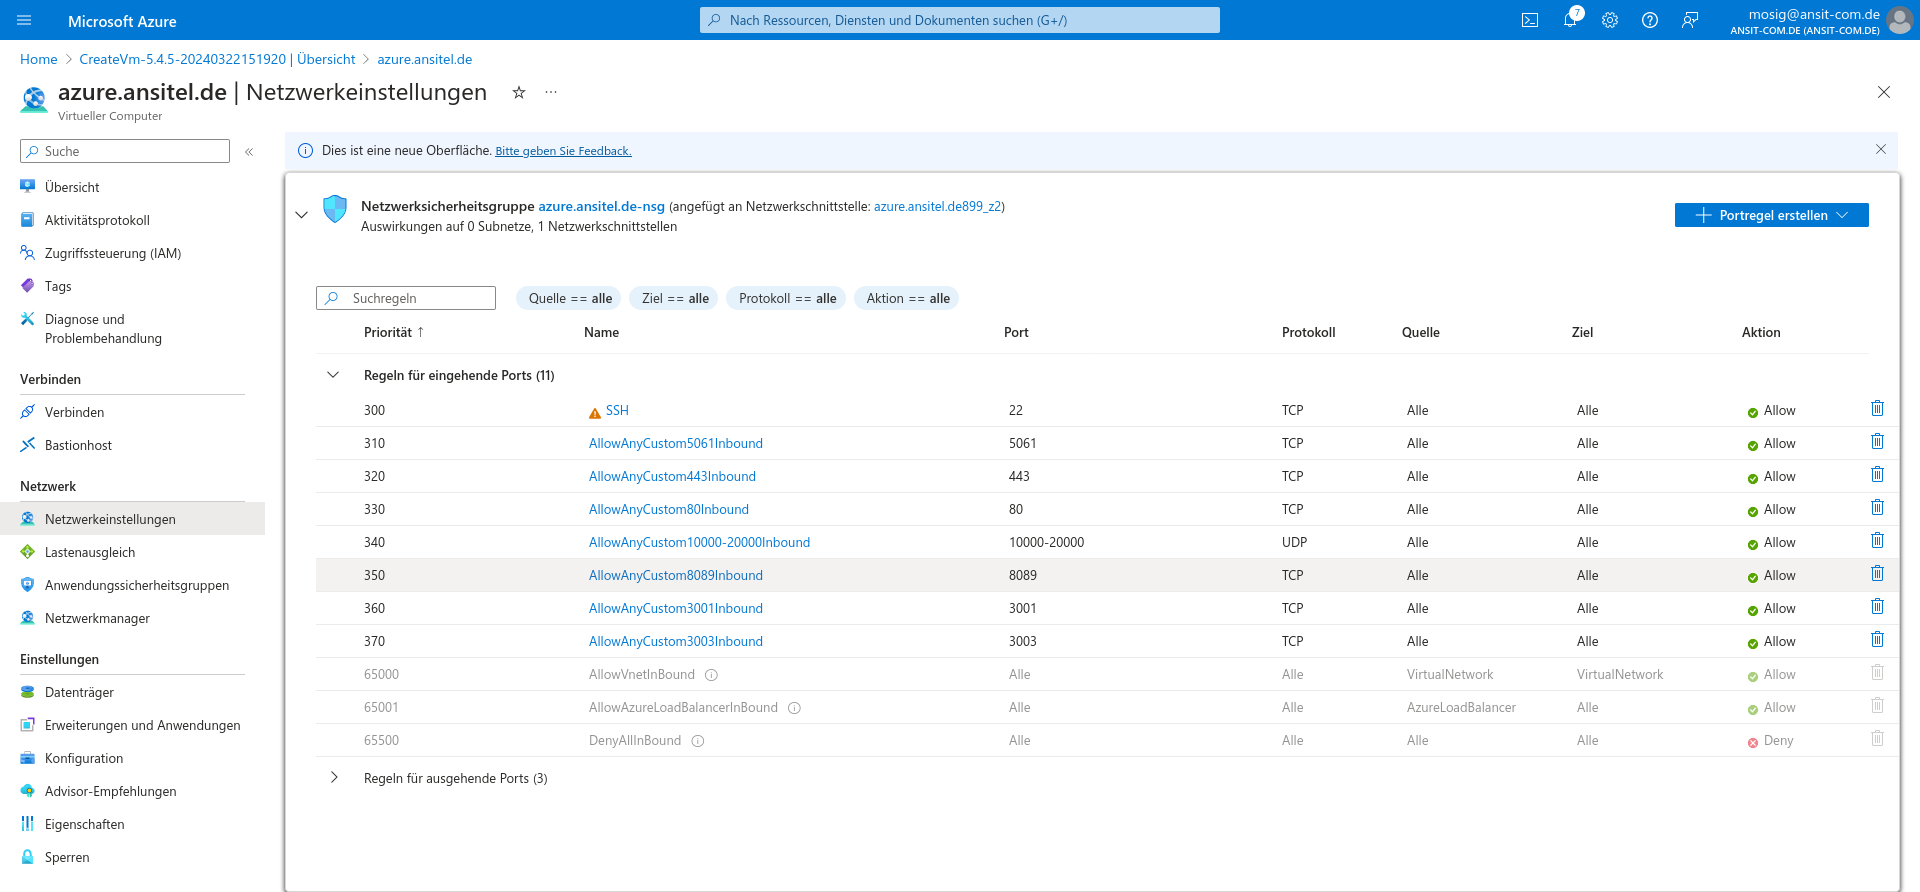Click the azure.ansitel.de-nsg link
Screen dimensions: 1920x892
(601, 206)
